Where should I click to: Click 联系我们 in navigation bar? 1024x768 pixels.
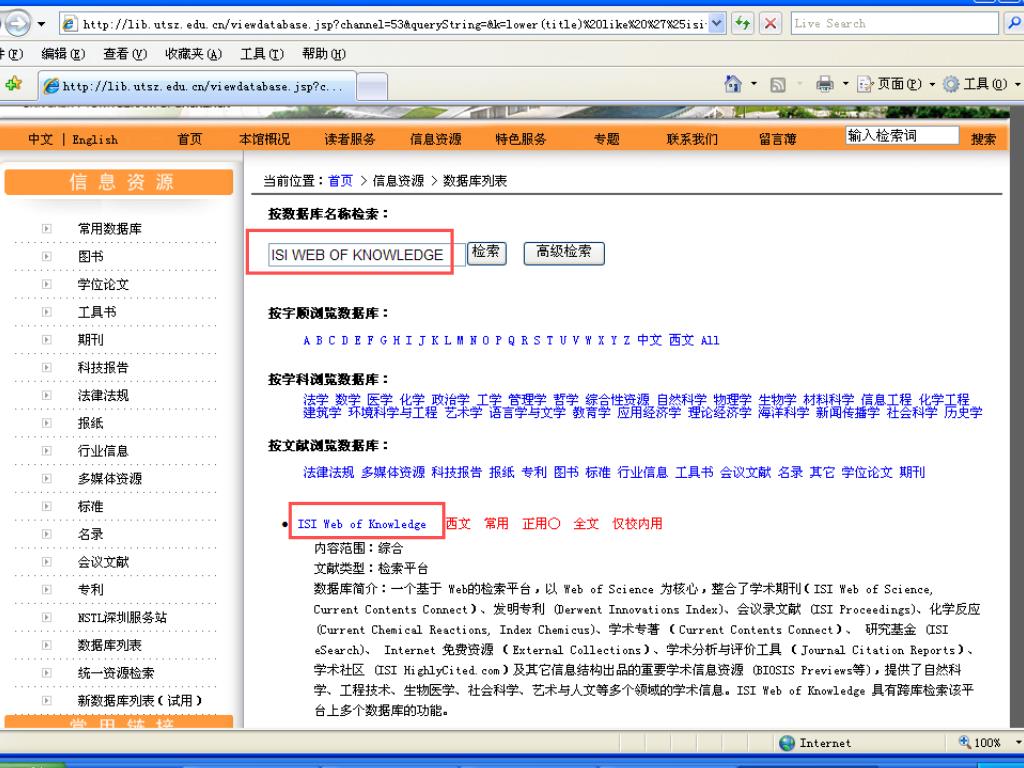[692, 138]
